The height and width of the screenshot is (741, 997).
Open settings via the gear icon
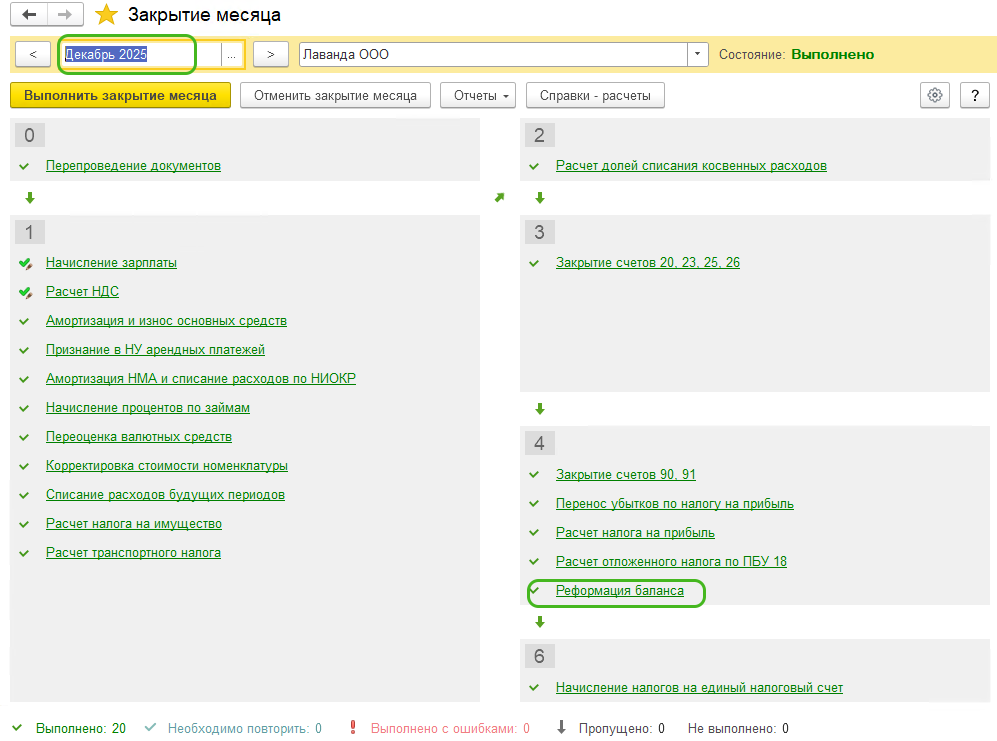point(935,95)
